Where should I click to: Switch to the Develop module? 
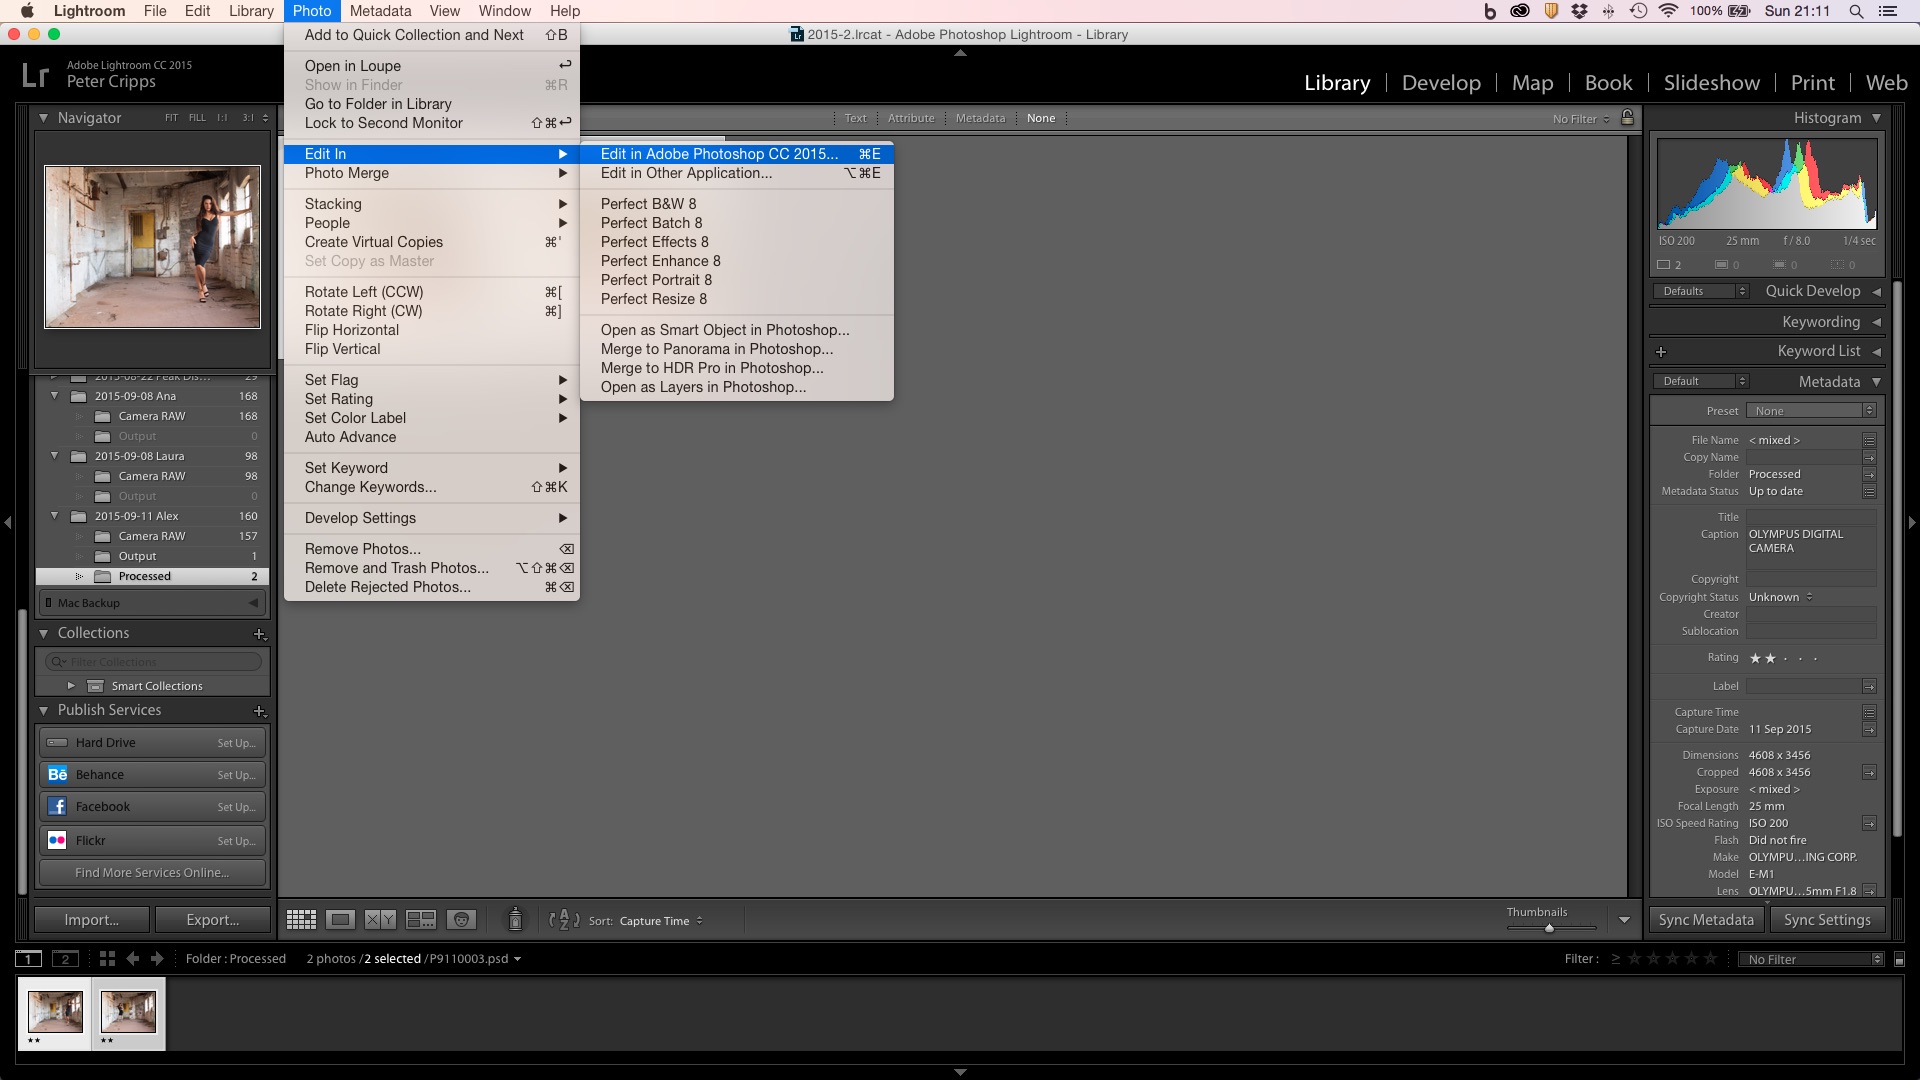[x=1440, y=83]
